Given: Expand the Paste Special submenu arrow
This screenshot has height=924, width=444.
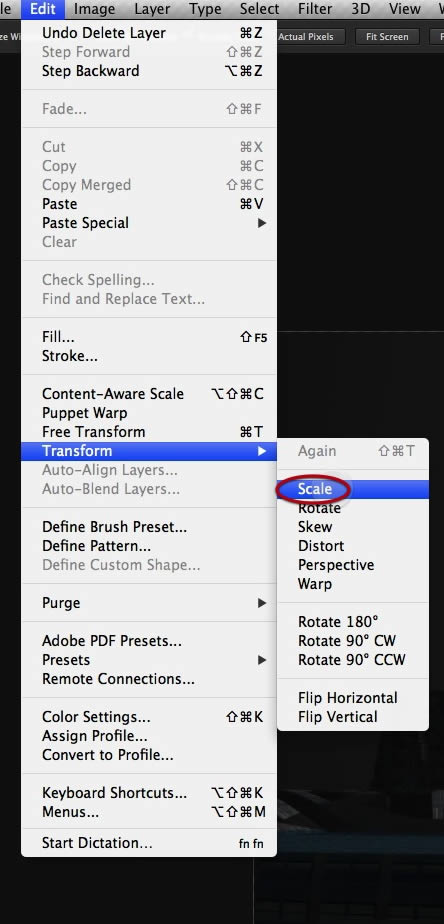Looking at the screenshot, I should click(x=262, y=223).
